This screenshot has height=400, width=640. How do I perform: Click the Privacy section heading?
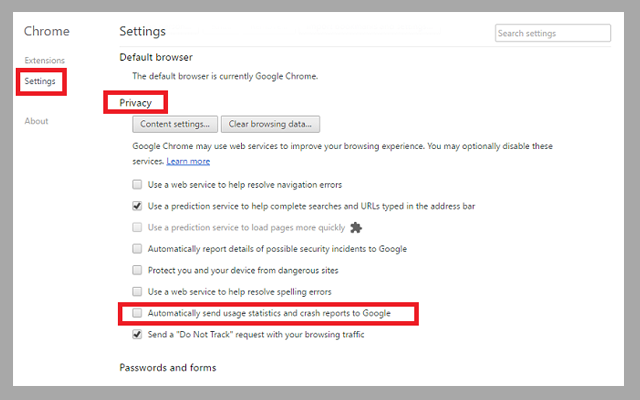click(135, 102)
